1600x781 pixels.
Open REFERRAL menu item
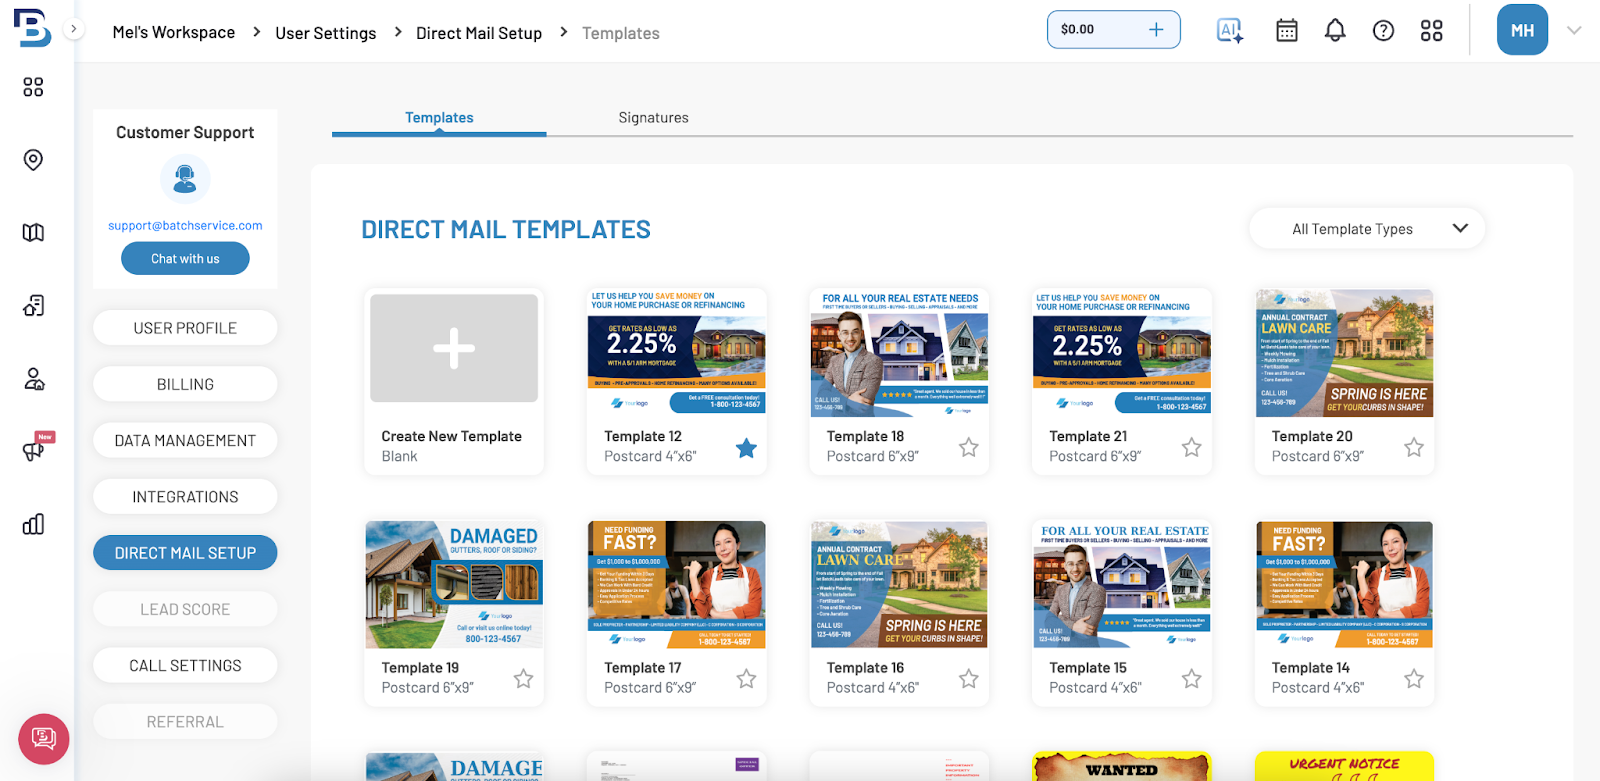coord(185,721)
